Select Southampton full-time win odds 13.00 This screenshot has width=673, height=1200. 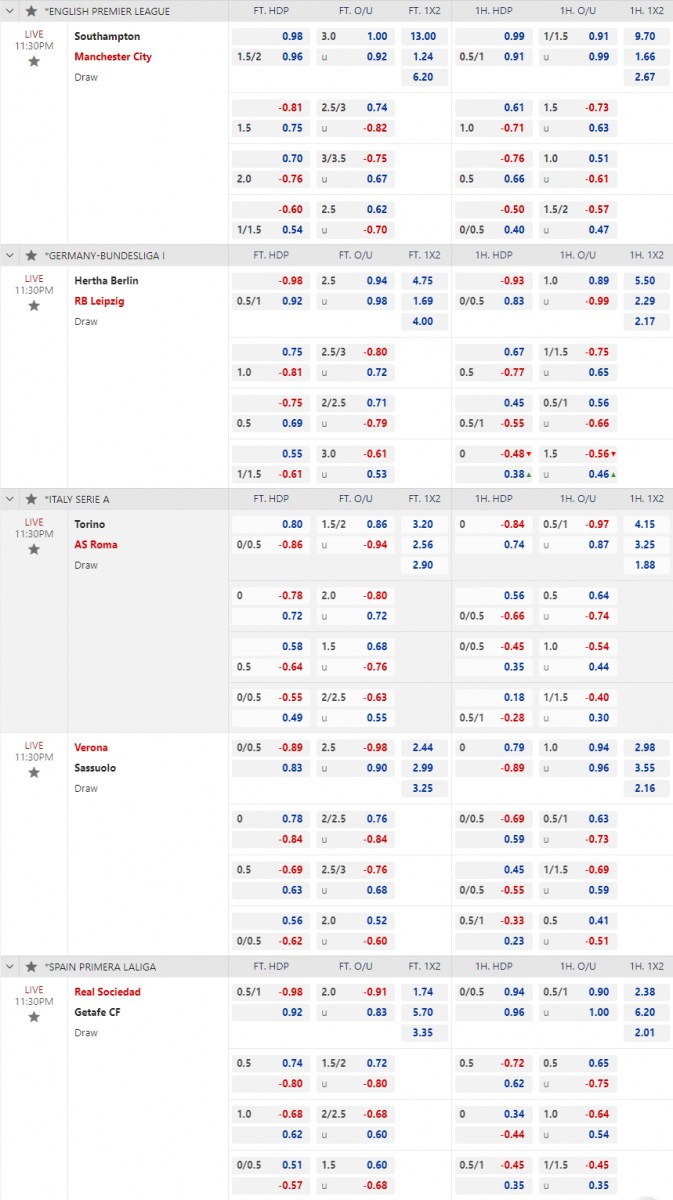(x=423, y=36)
